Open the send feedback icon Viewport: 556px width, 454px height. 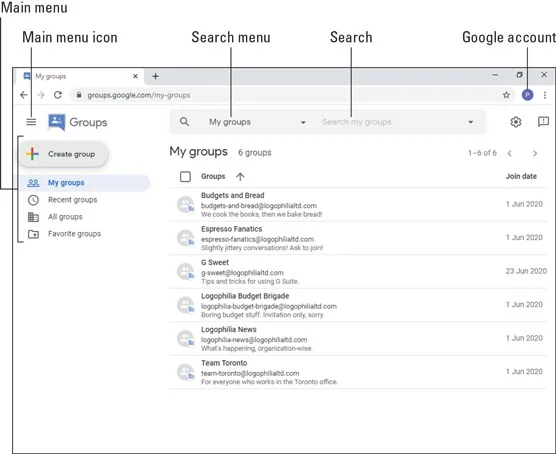pyautogui.click(x=543, y=122)
